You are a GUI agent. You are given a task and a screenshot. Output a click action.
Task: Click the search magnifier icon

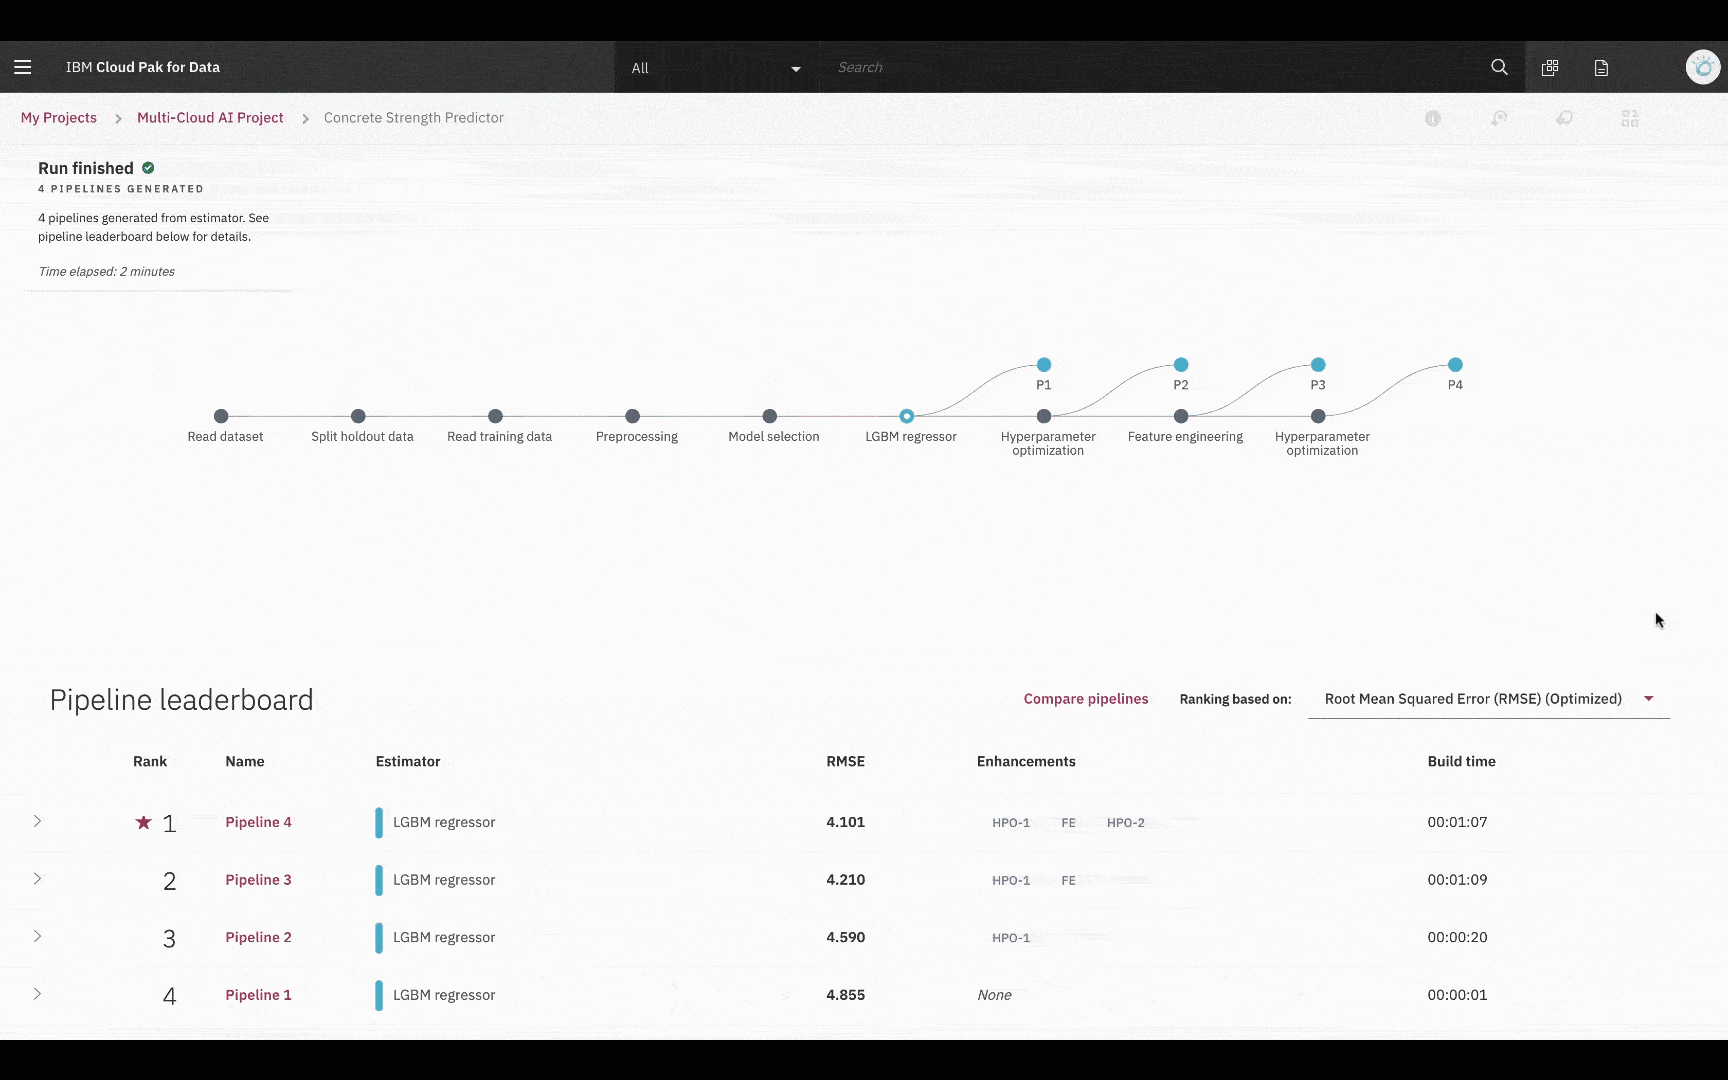pyautogui.click(x=1499, y=67)
